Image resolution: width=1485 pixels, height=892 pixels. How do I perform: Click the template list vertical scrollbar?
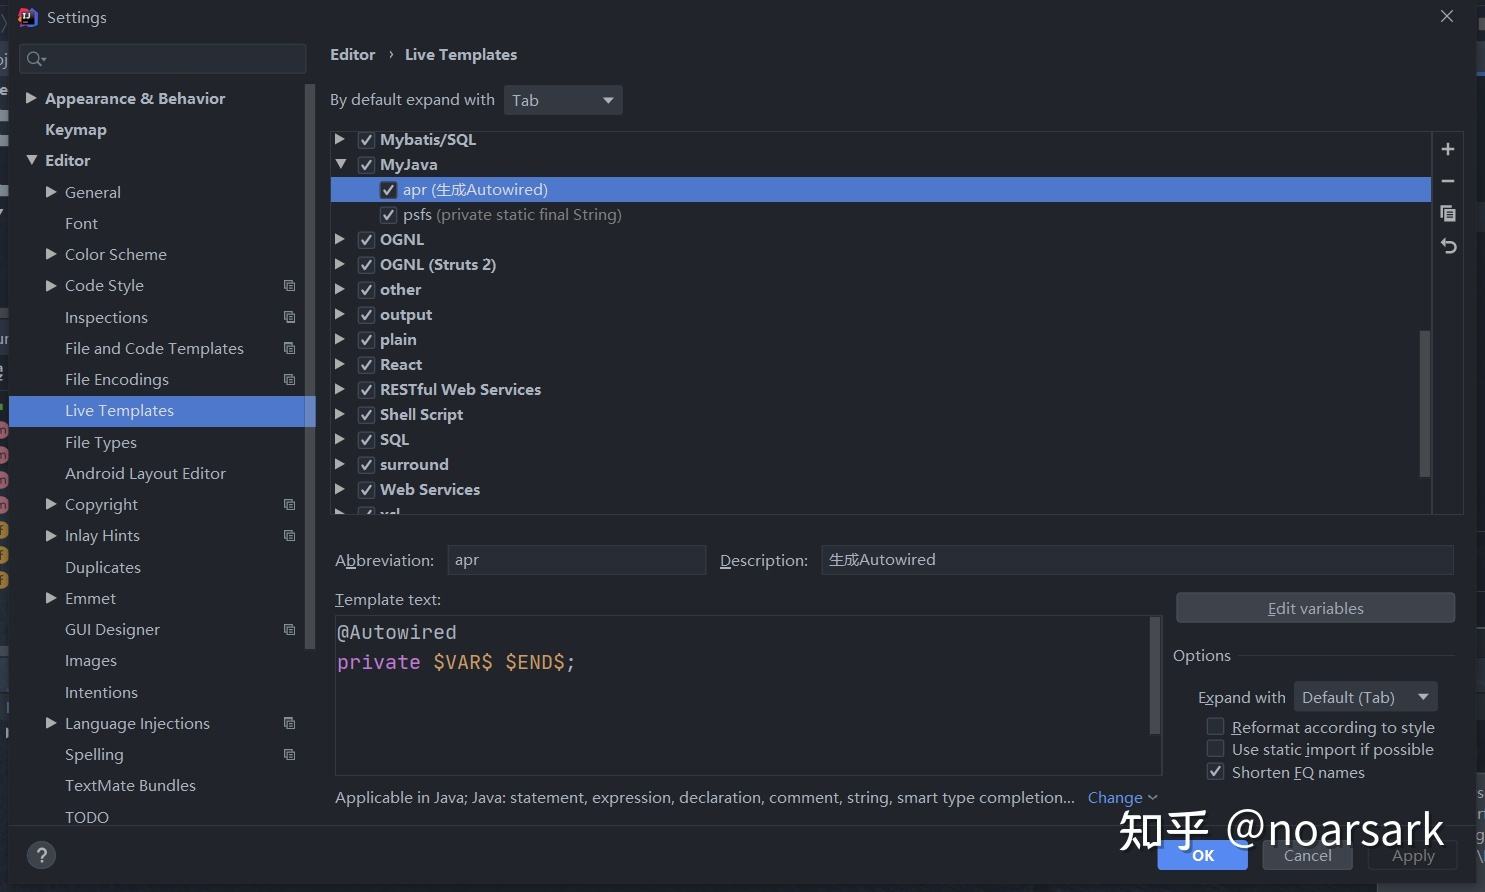coord(1424,403)
